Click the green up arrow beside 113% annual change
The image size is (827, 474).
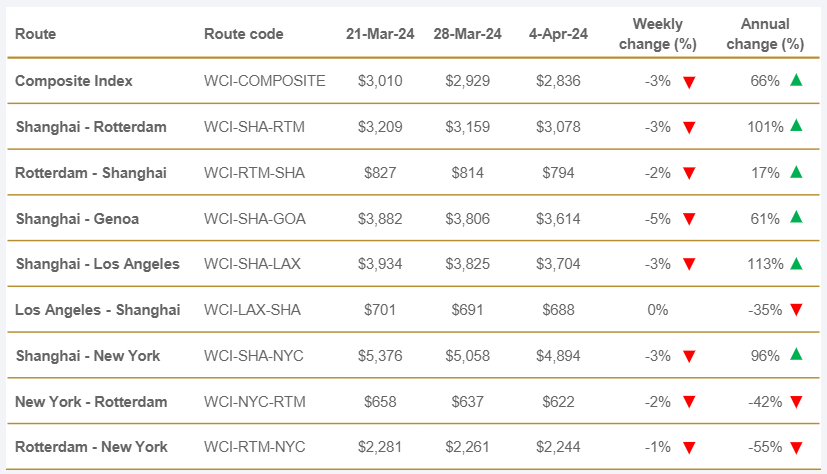pyautogui.click(x=796, y=263)
